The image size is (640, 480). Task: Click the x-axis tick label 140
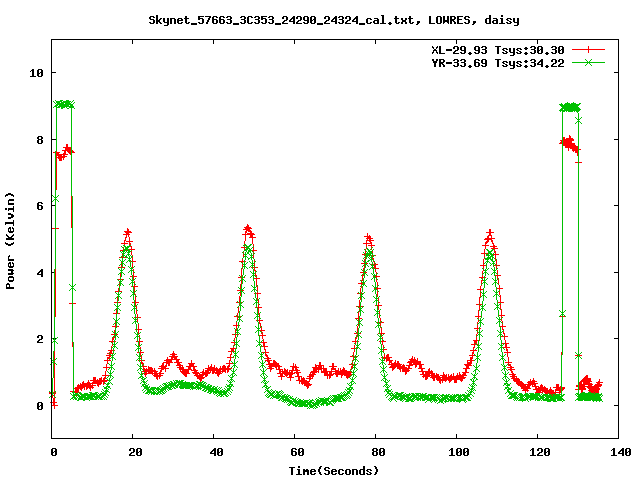click(621, 452)
